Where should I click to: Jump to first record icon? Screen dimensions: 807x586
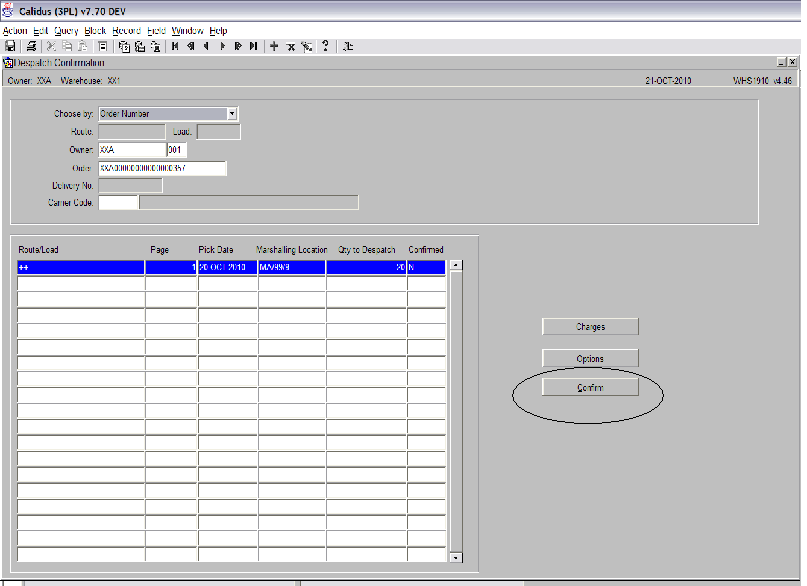coord(175,46)
